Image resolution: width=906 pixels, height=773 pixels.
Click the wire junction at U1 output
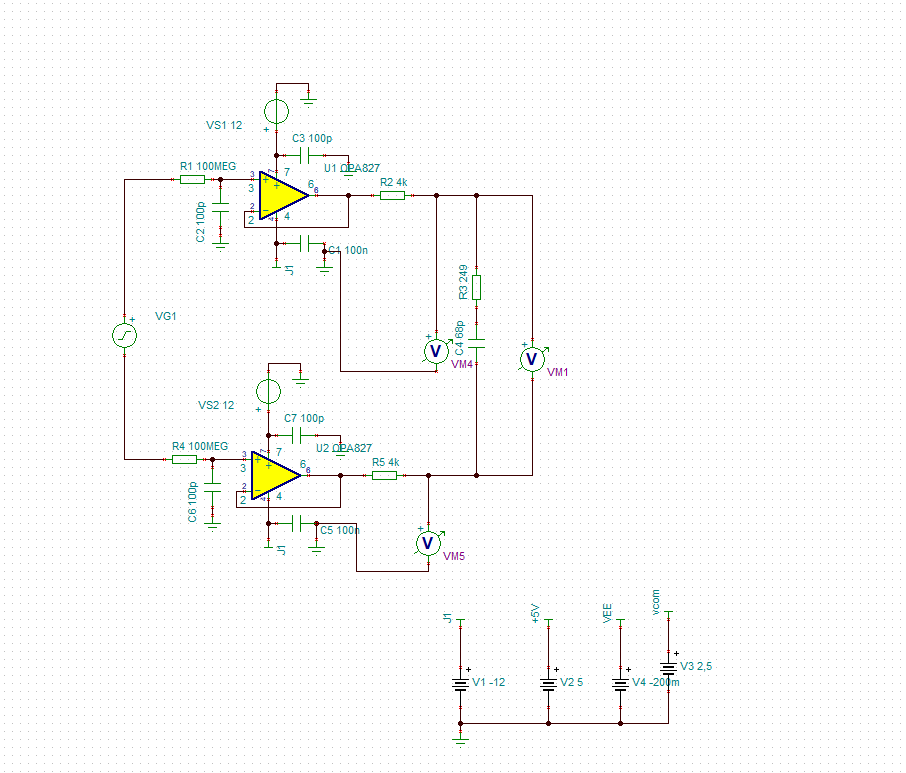348,195
